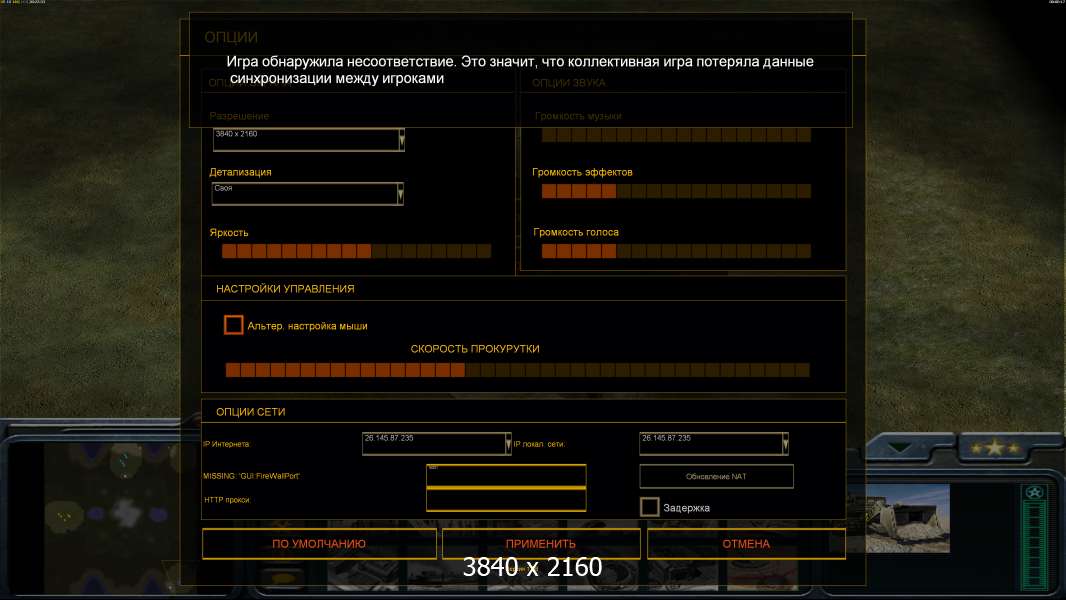Click the Яркость label

228,232
